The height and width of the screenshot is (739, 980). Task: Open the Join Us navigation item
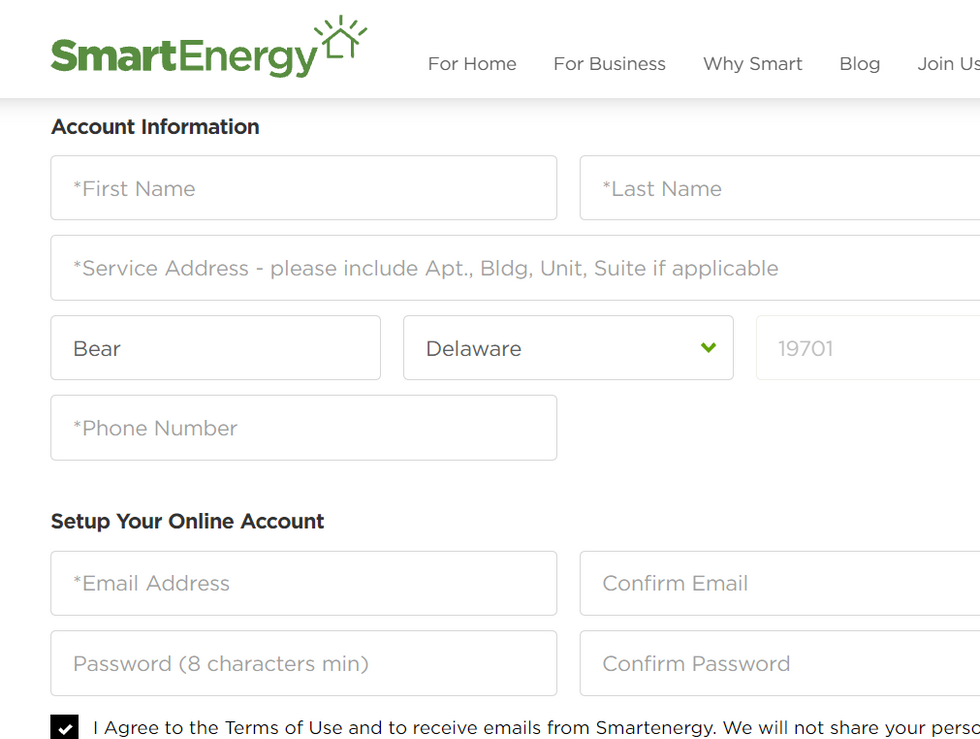[x=948, y=64]
